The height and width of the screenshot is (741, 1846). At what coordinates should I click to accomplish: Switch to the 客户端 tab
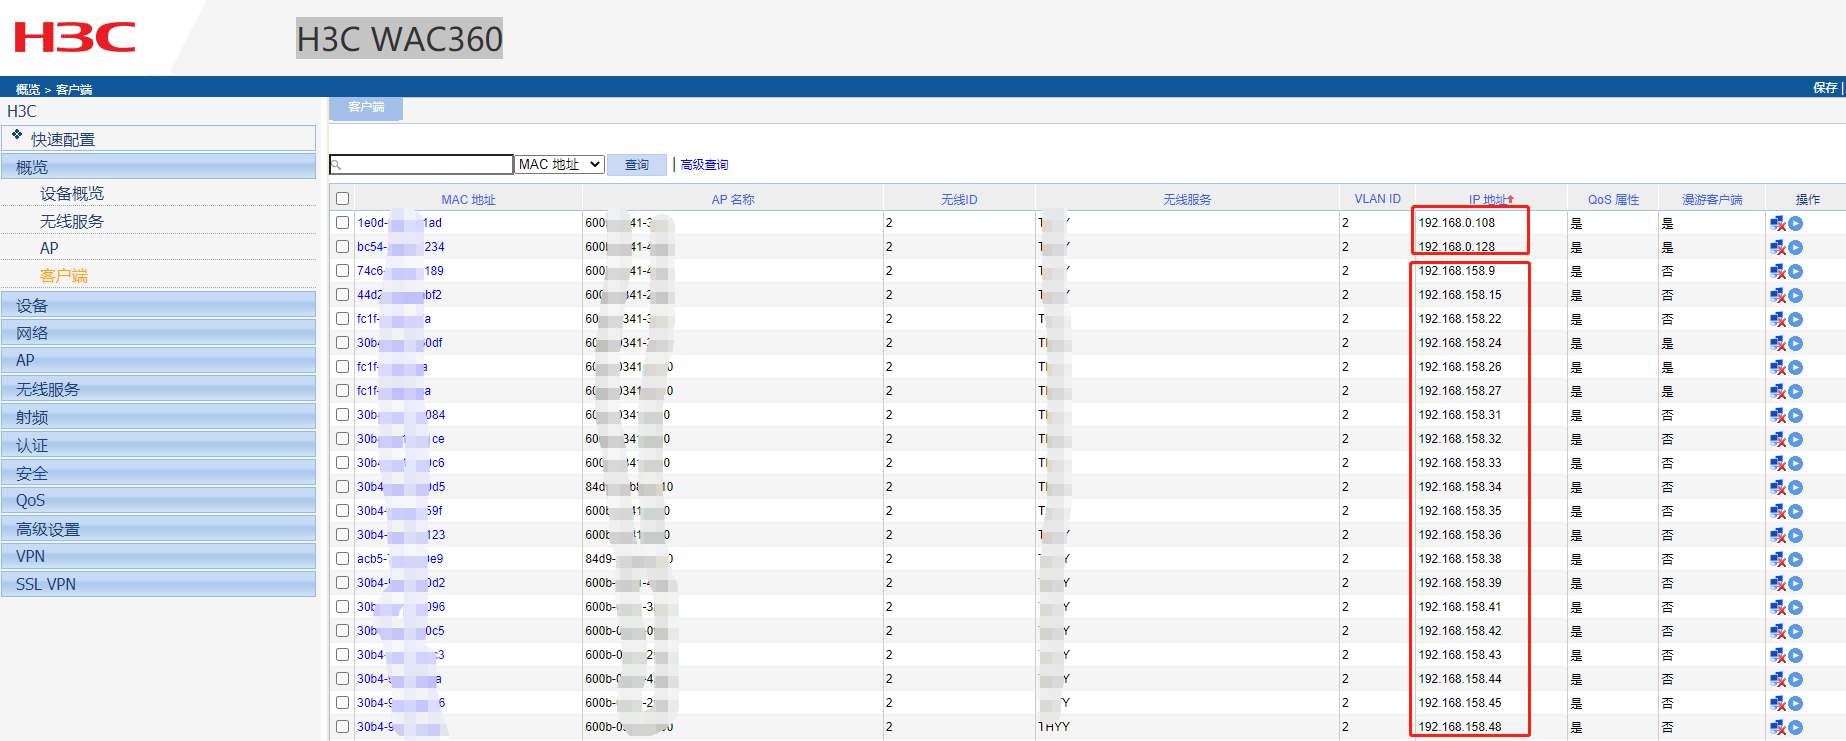pos(366,107)
